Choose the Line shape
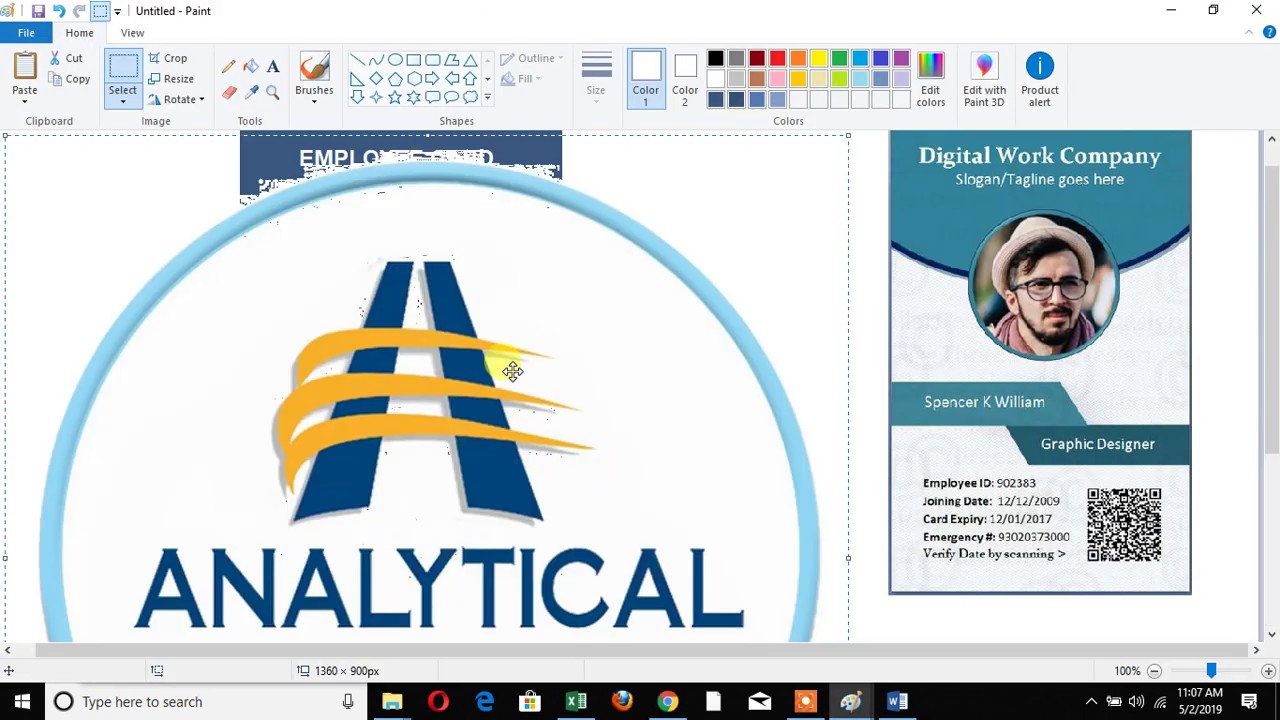 (357, 60)
